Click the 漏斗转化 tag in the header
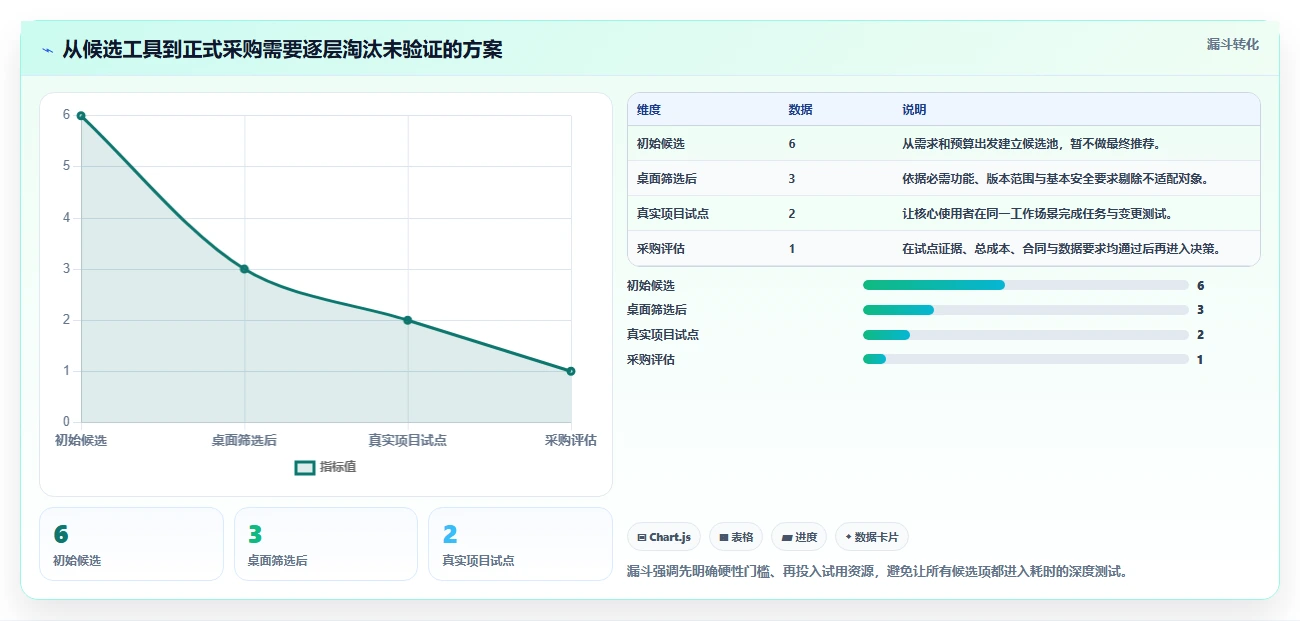 [1232, 44]
